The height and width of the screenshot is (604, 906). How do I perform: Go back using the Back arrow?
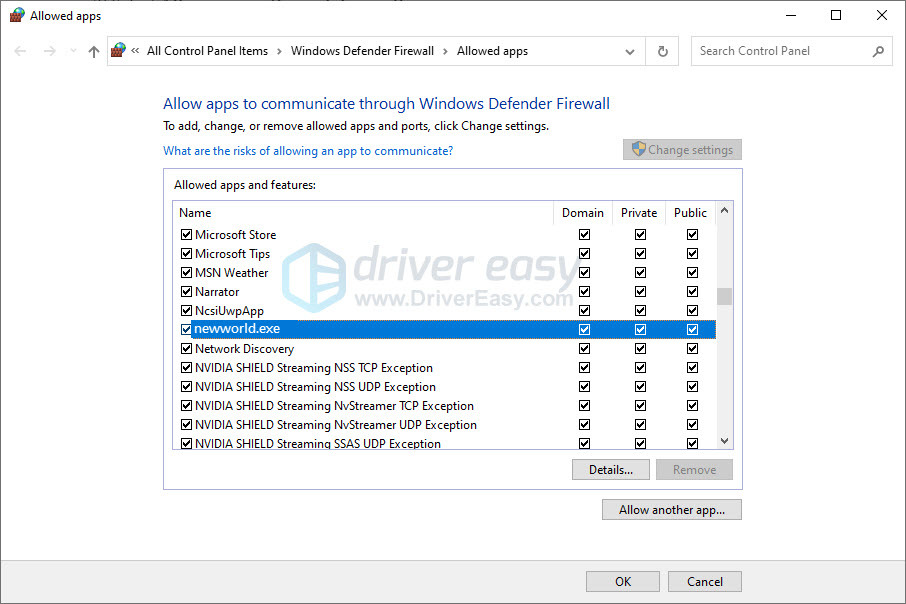tap(20, 51)
